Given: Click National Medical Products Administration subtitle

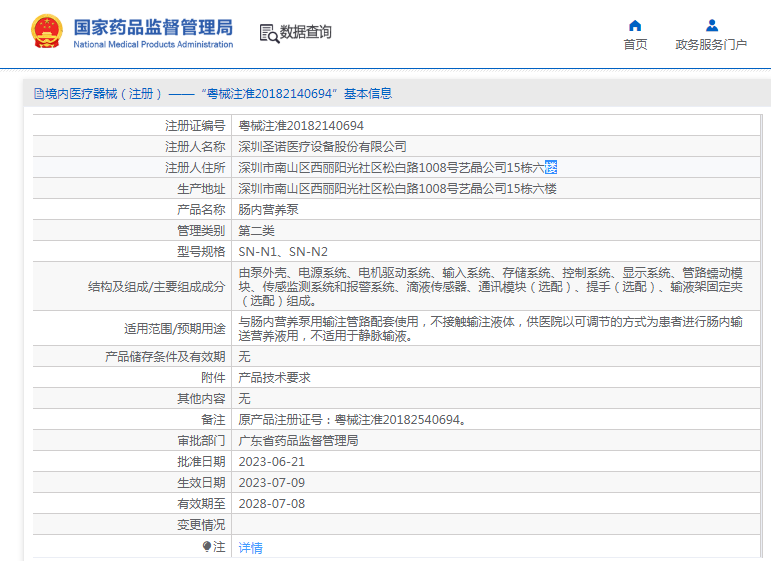Looking at the screenshot, I should tap(153, 44).
